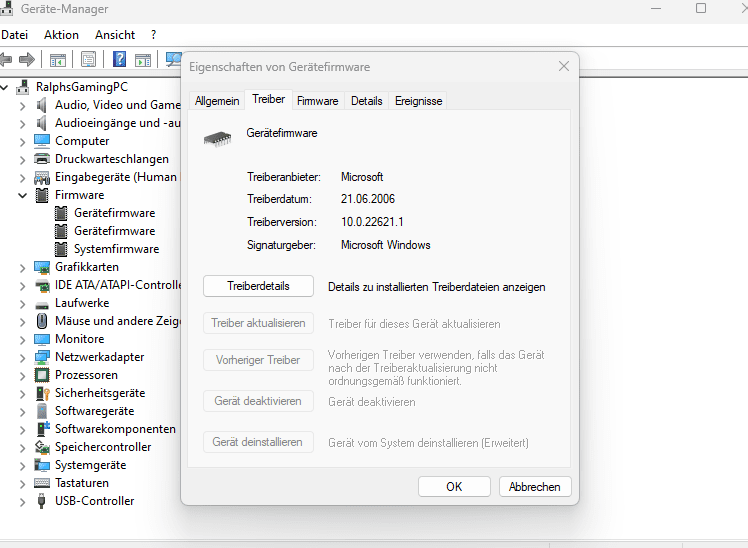The height and width of the screenshot is (548, 748).
Task: Expand the Monitore category
Action: click(x=22, y=340)
